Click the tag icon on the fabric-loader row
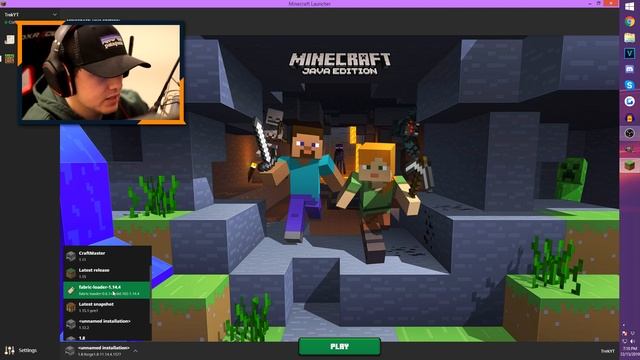This screenshot has height=360, width=640. click(71, 290)
